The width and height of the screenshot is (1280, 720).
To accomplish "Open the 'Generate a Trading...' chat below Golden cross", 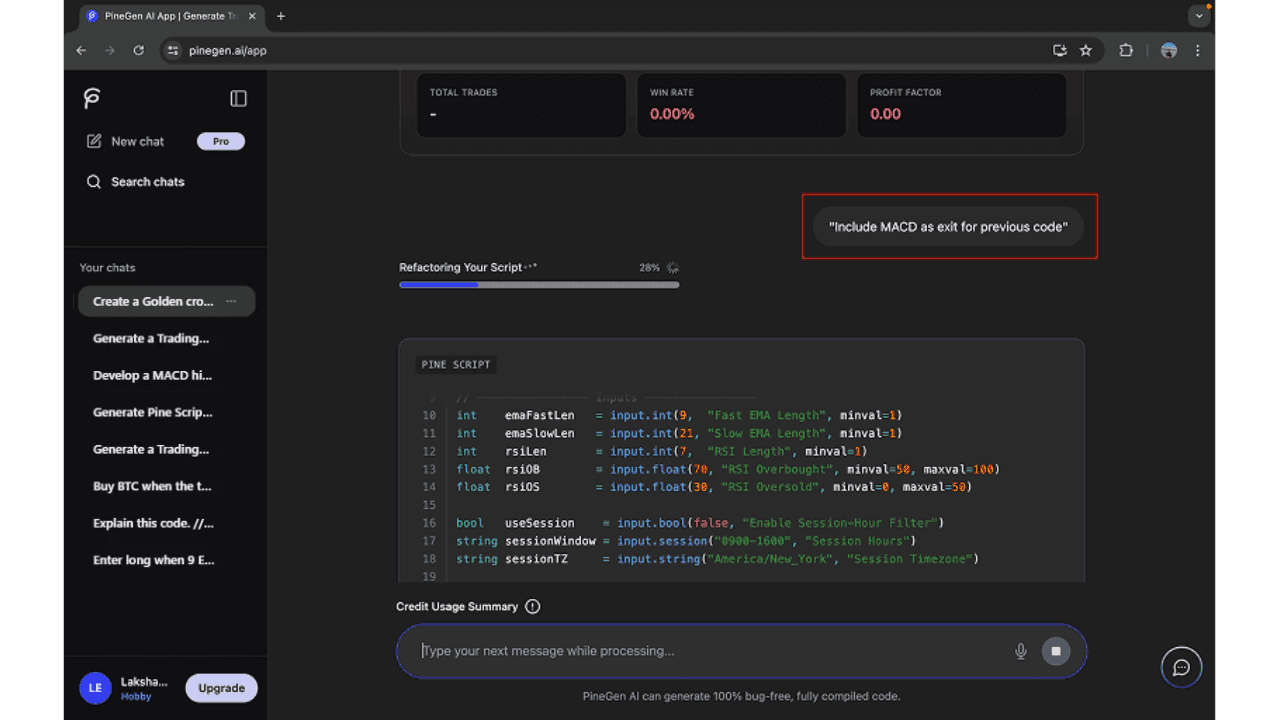I will [x=151, y=338].
